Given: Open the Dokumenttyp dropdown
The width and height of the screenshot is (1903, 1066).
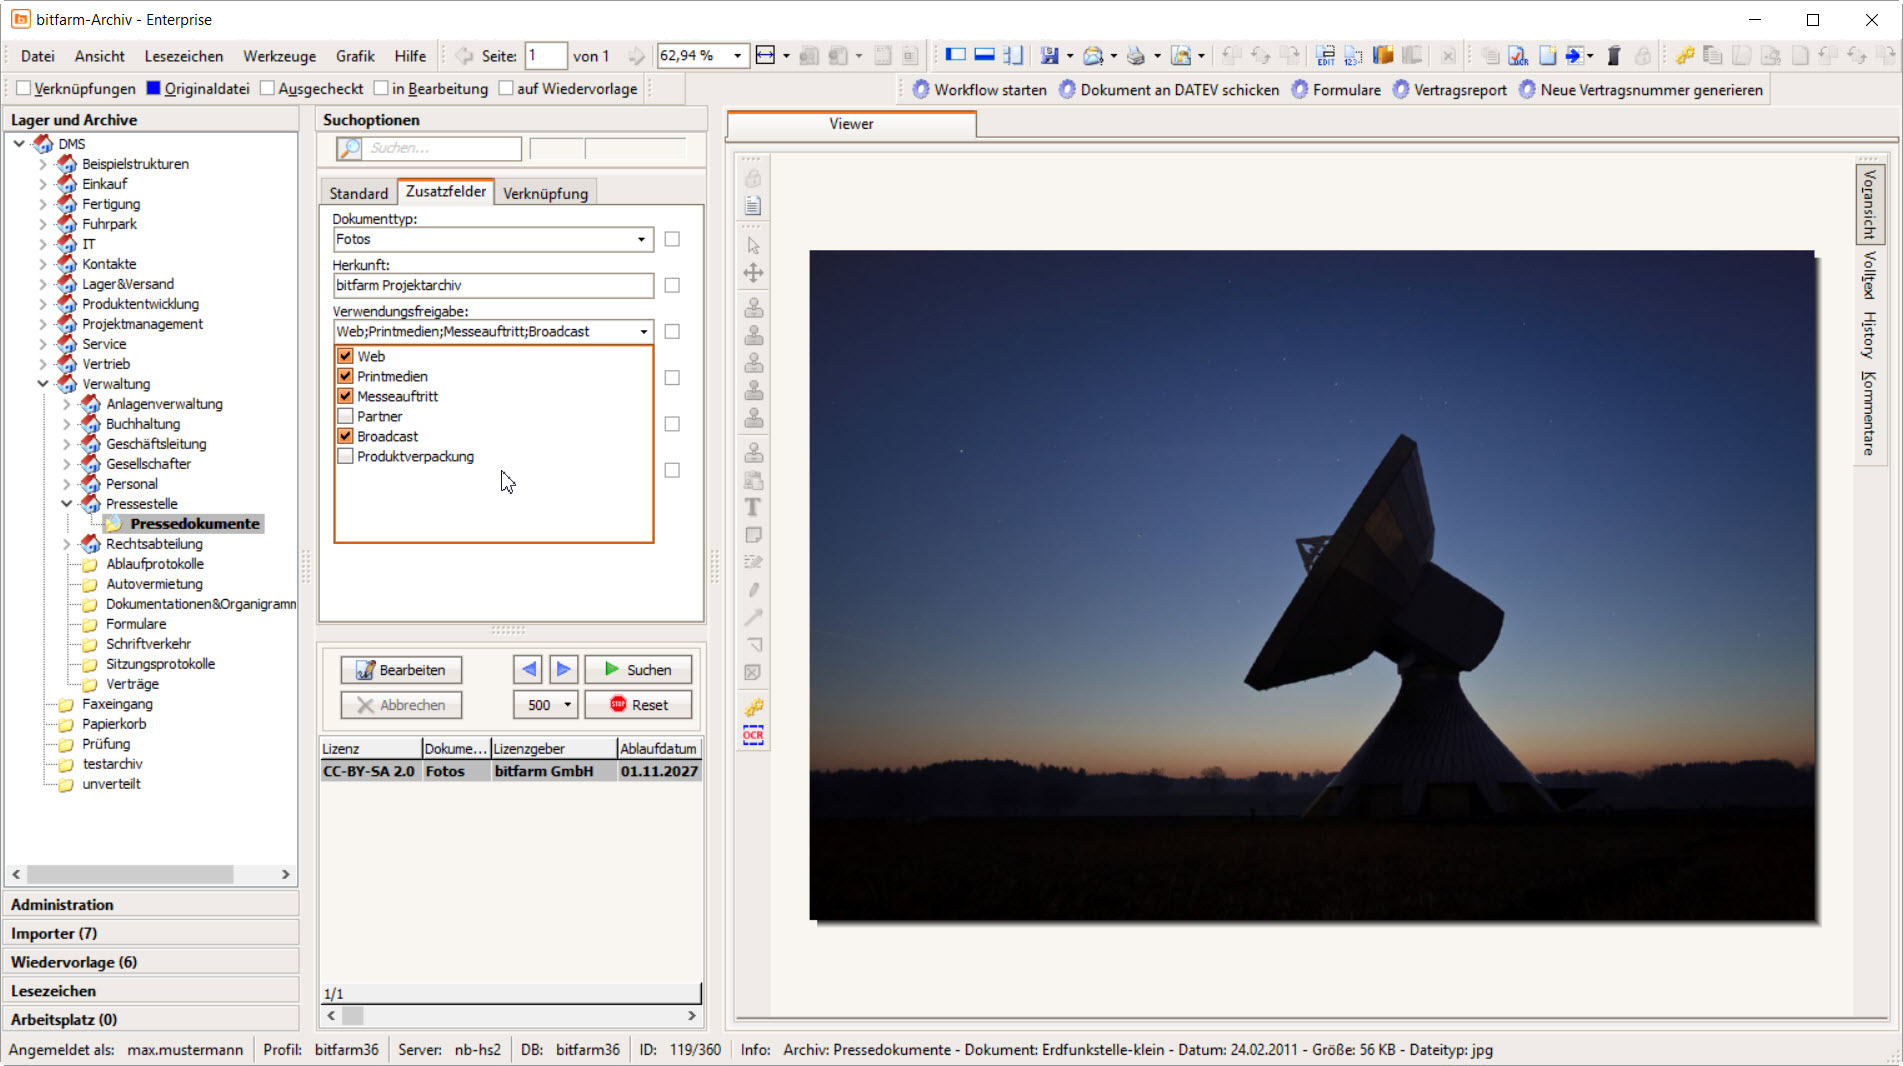Looking at the screenshot, I should (641, 239).
